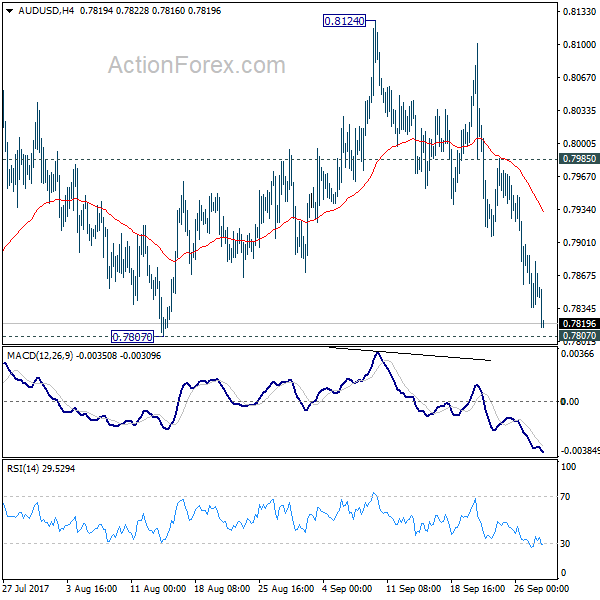
Task: Click the 11 Aug 00:00 time axis label
Action: (158, 588)
